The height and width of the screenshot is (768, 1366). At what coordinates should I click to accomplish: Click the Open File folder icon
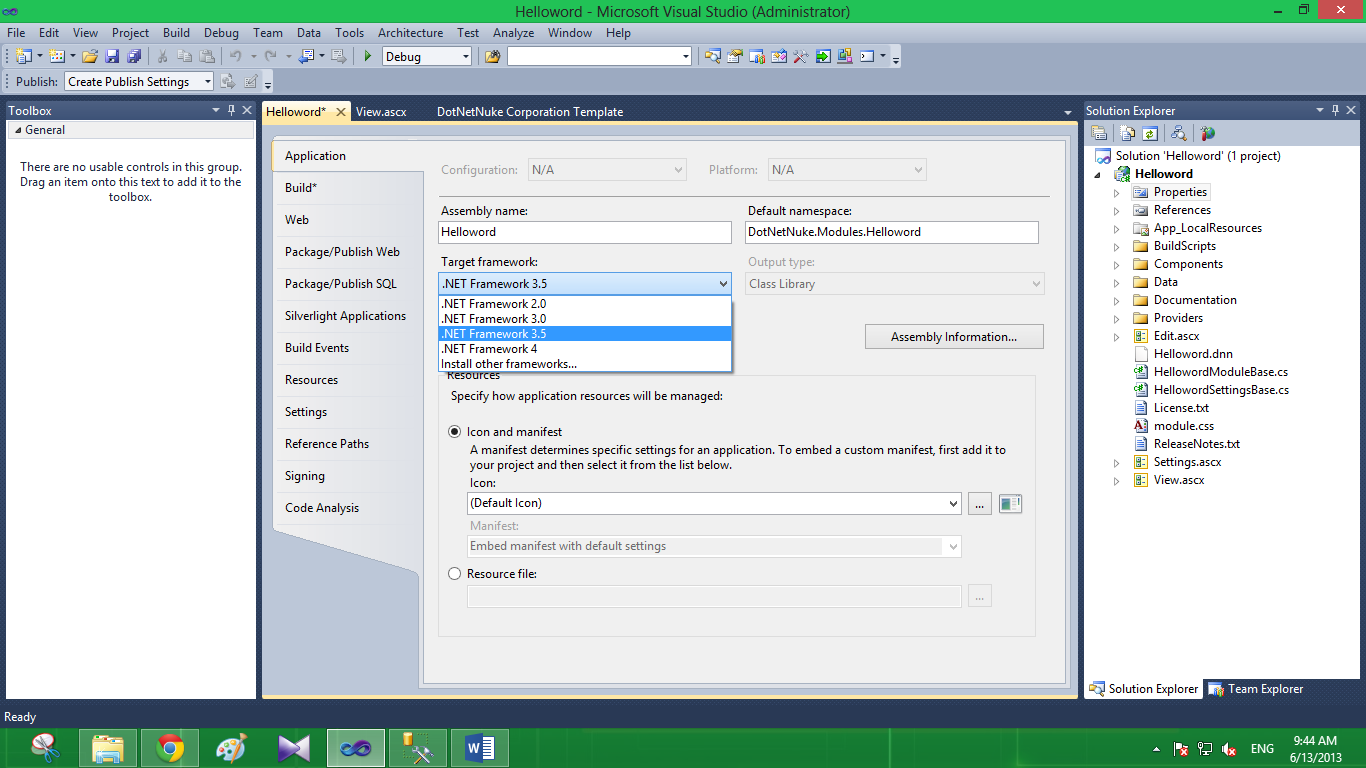pos(90,56)
